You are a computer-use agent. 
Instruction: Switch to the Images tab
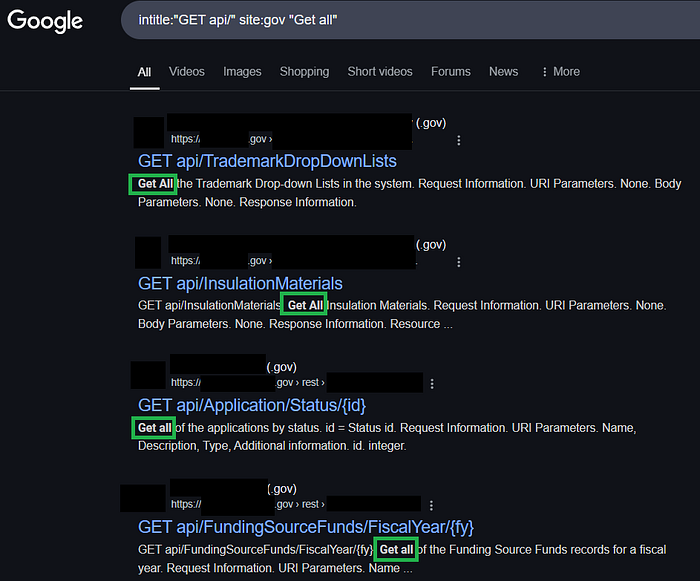tap(242, 71)
